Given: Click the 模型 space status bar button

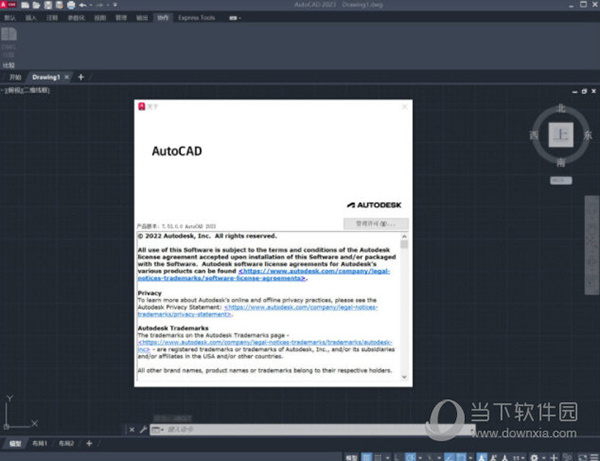Looking at the screenshot, I should point(351,457).
